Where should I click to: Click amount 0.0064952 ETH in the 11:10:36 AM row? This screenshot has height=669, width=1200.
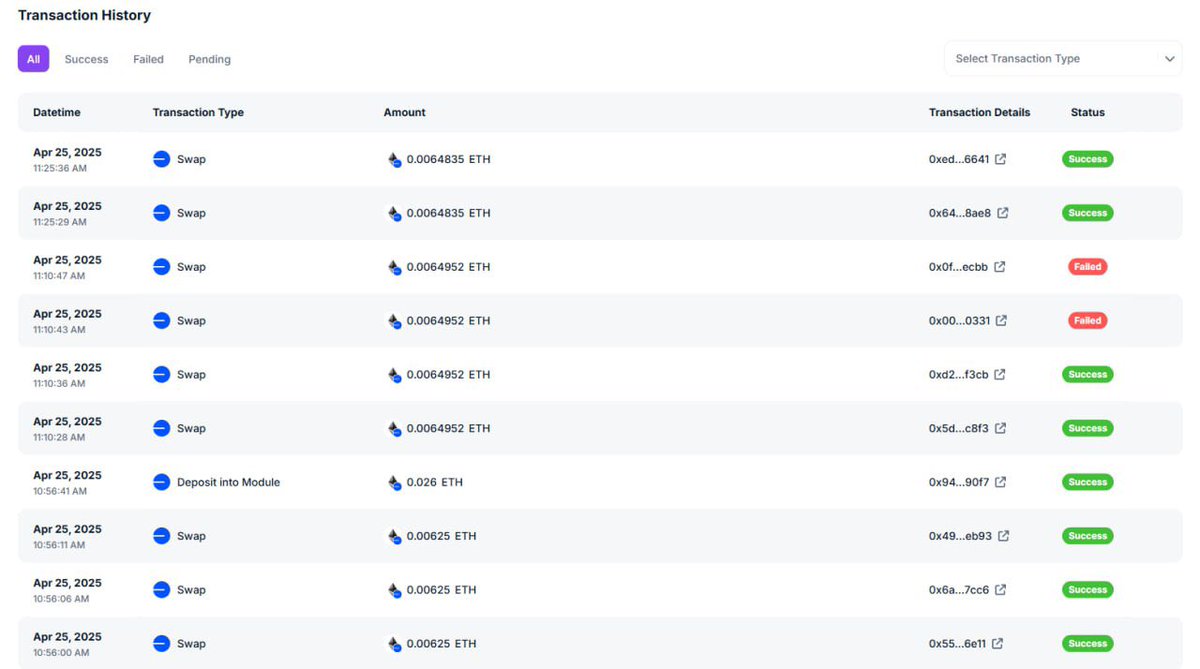[x=449, y=375]
